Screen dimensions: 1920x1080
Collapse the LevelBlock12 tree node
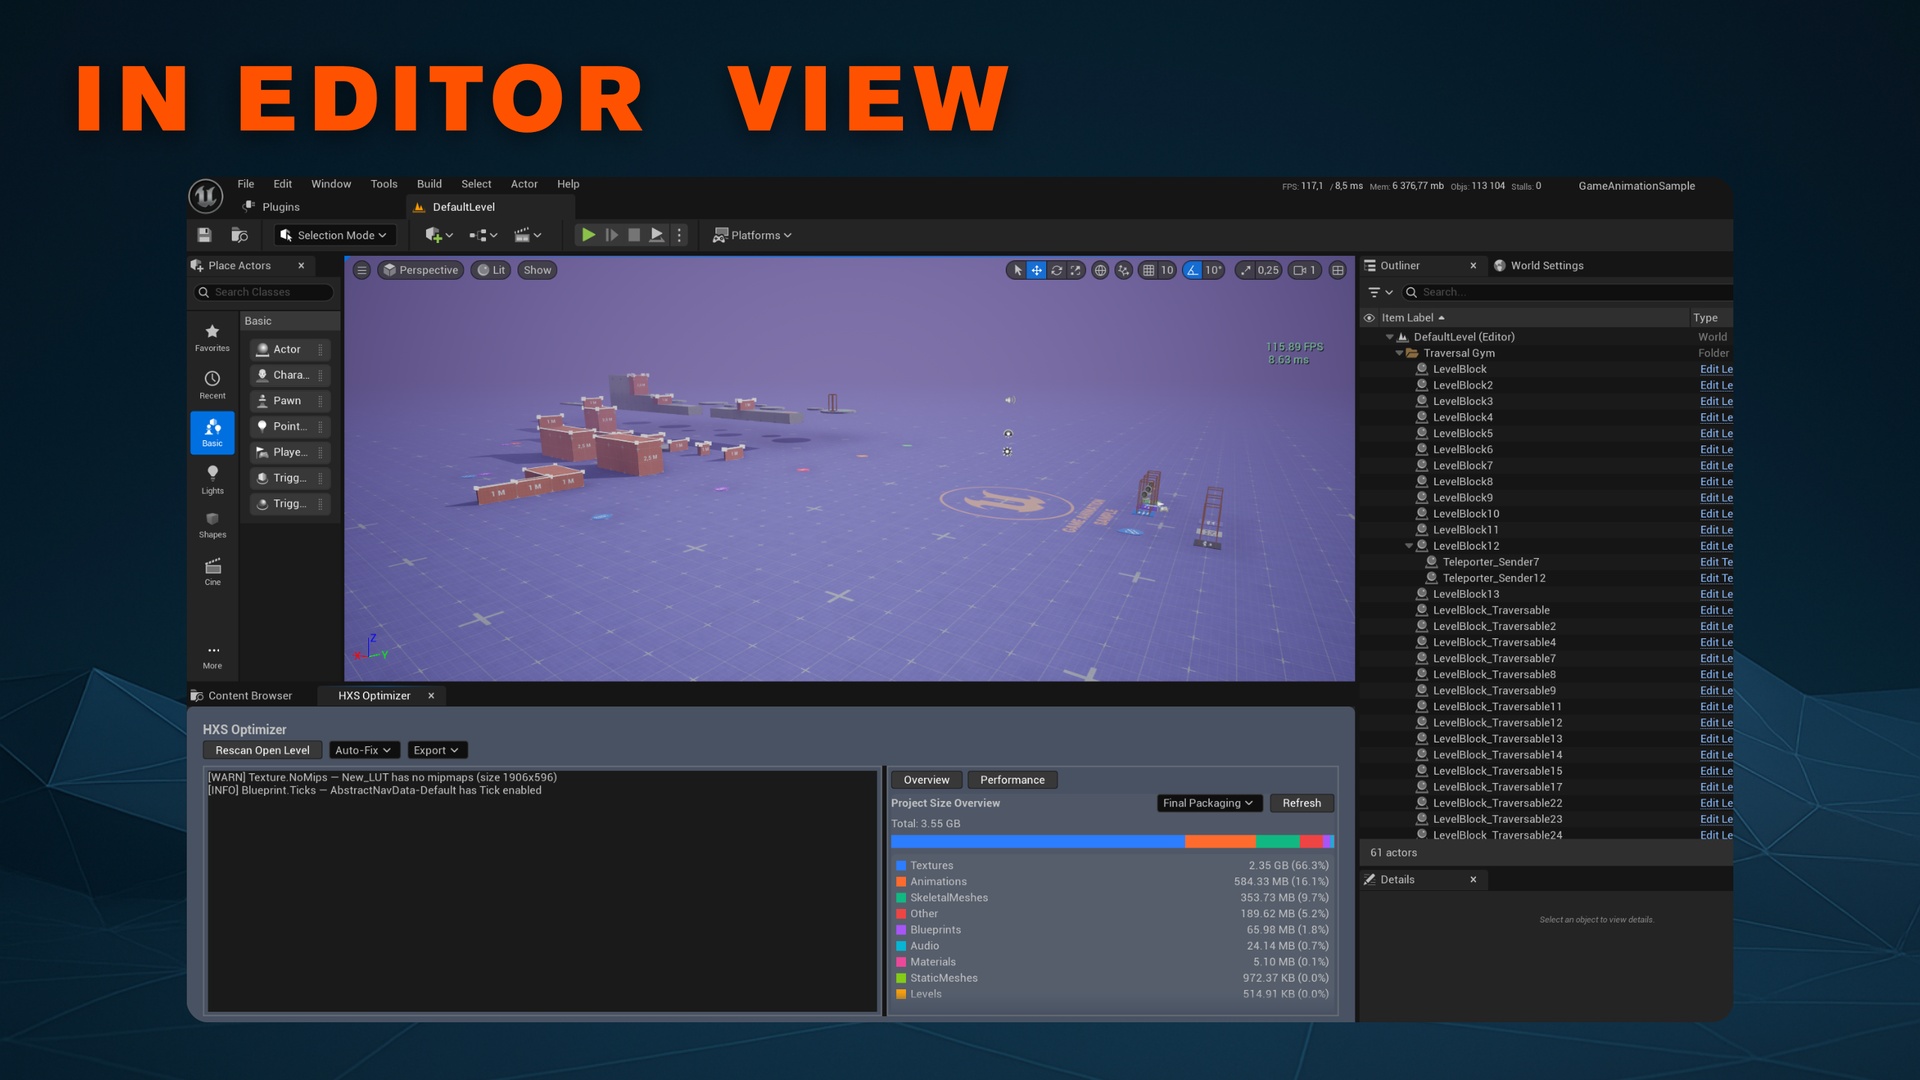pos(1409,546)
